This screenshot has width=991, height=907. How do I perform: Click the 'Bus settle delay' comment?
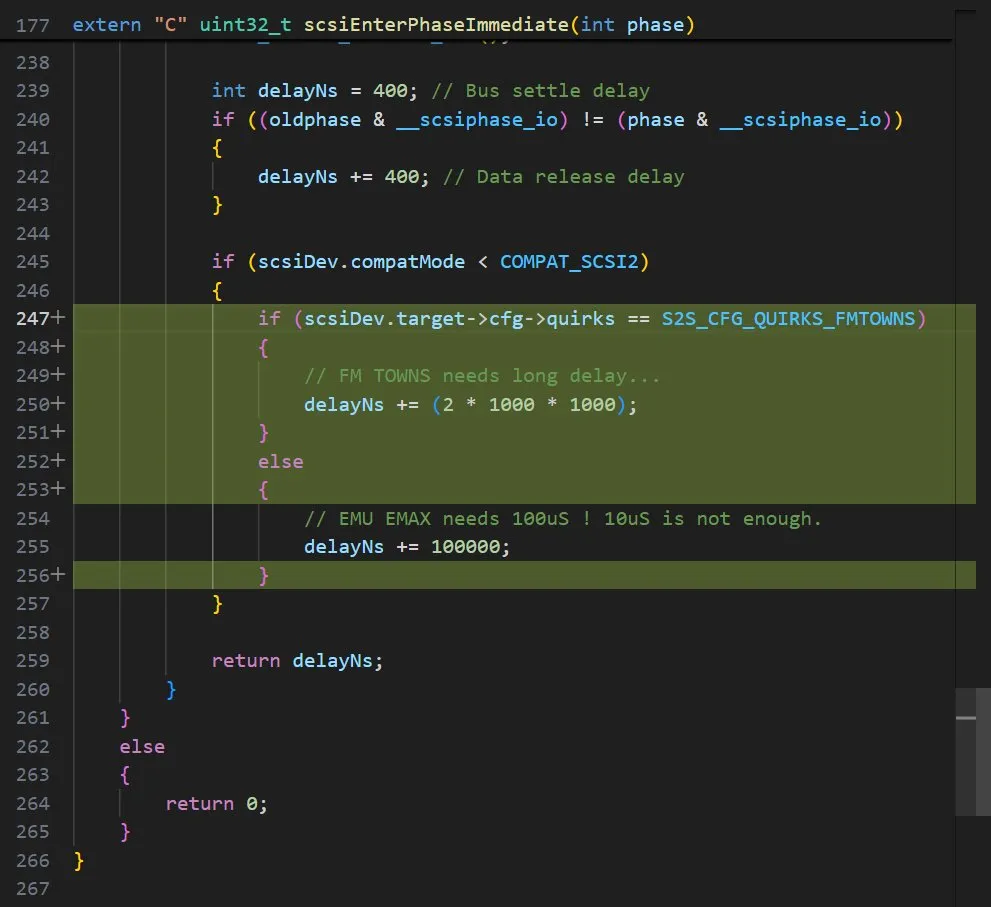pyautogui.click(x=540, y=90)
